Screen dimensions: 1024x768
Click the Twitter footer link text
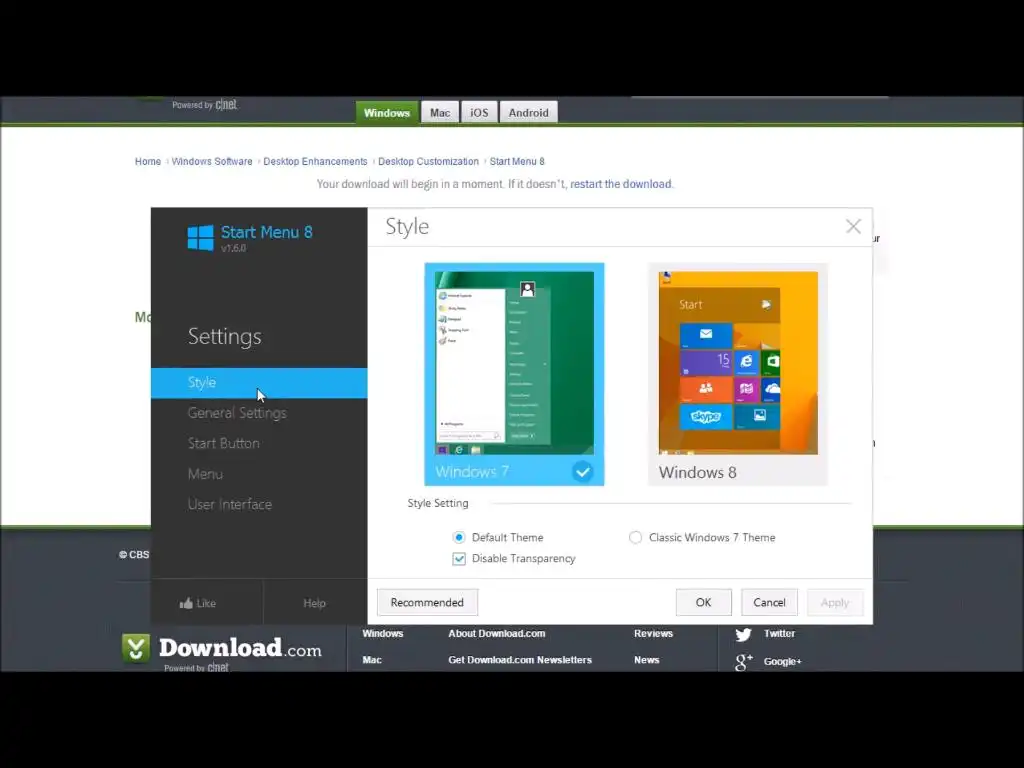click(780, 633)
